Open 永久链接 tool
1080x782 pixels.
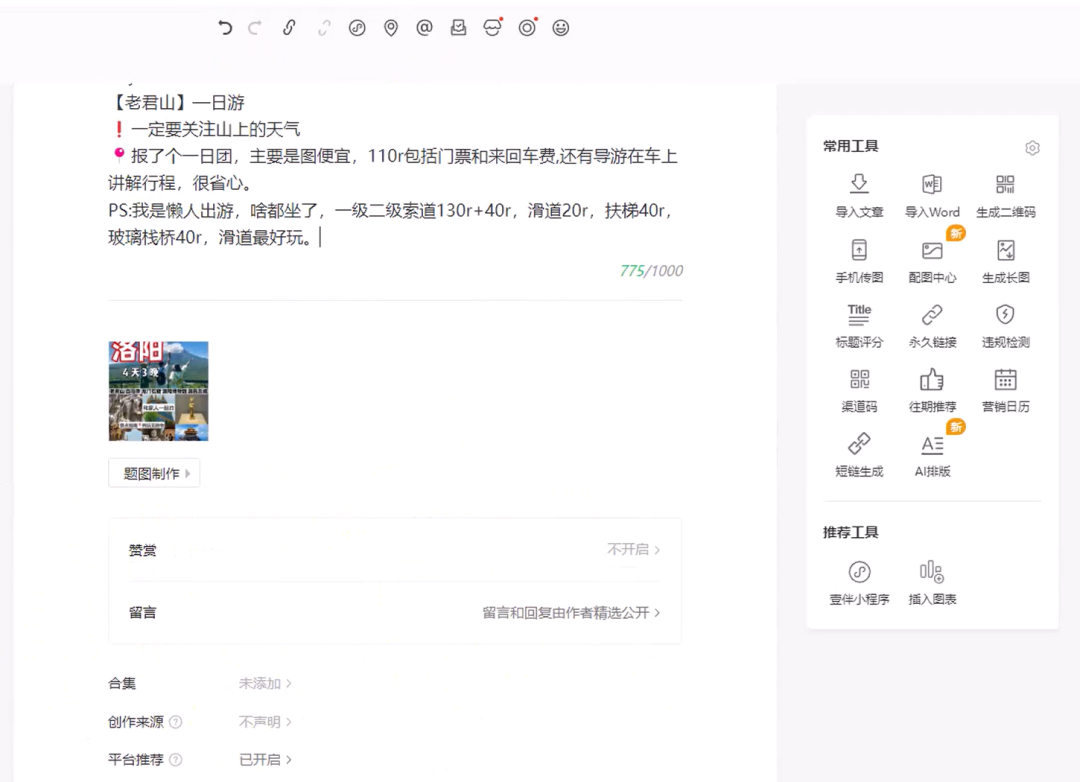(932, 326)
